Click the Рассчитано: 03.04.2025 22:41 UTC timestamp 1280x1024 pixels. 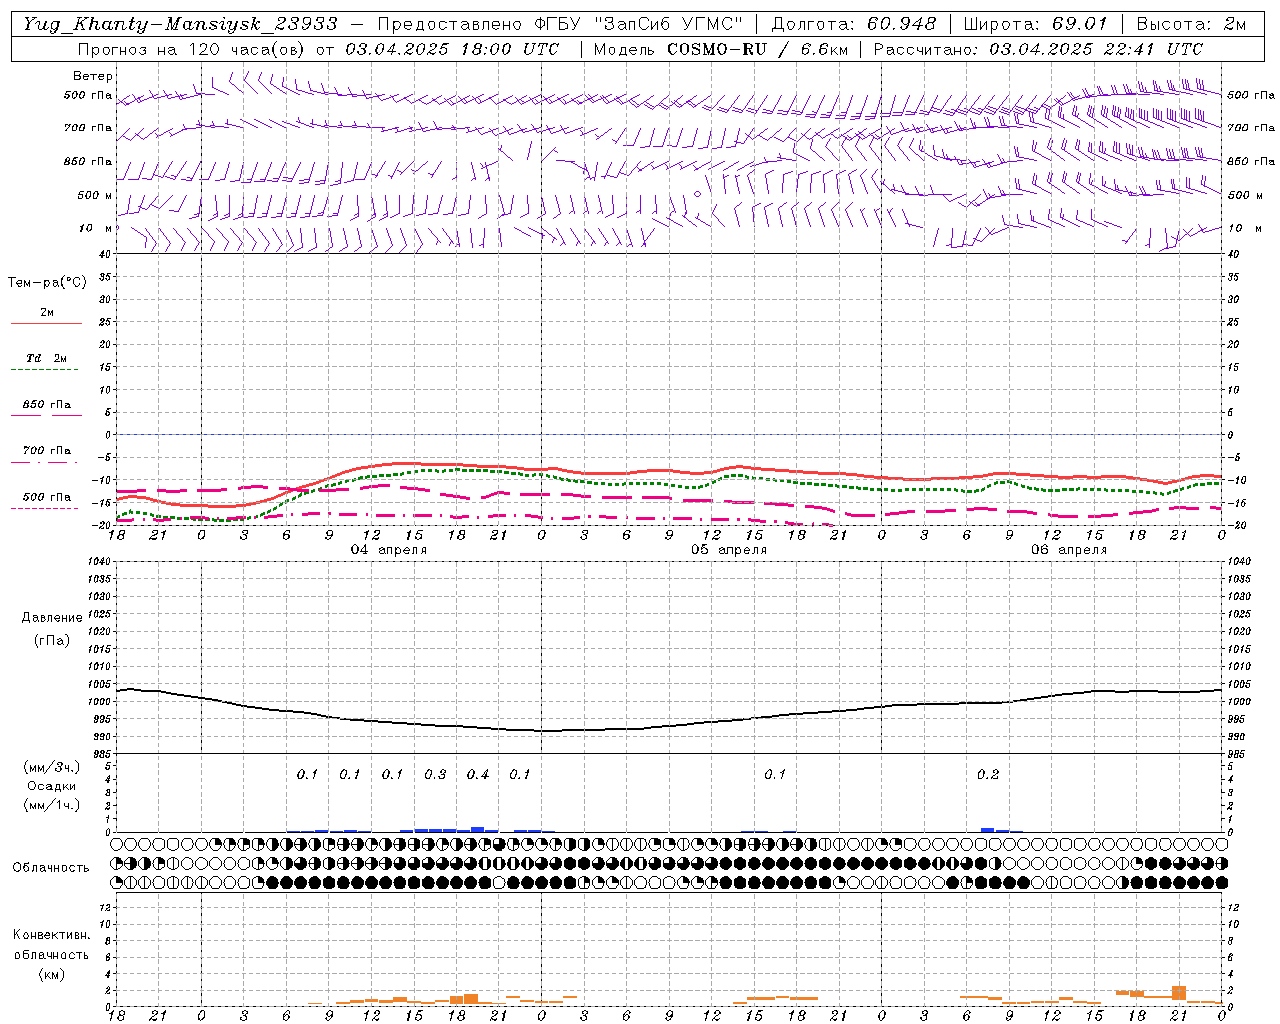[1038, 49]
